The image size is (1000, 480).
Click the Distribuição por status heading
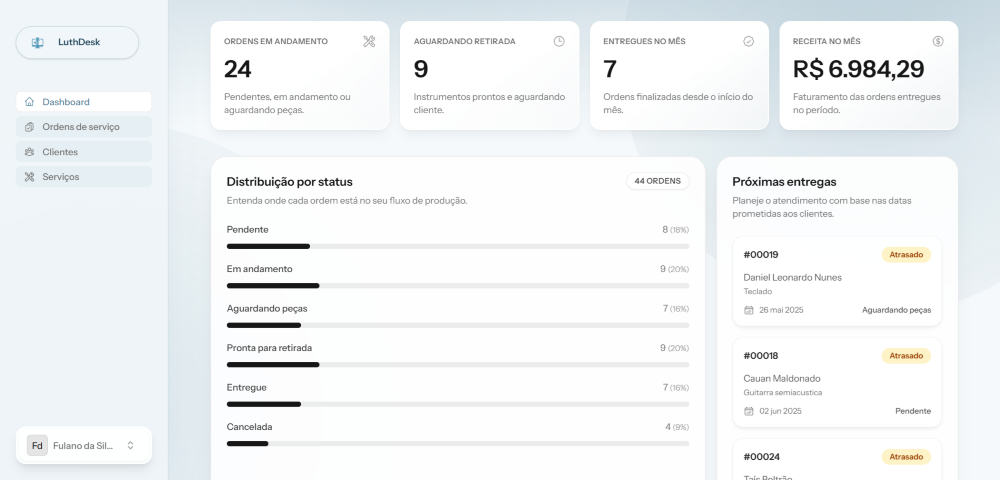coord(290,182)
